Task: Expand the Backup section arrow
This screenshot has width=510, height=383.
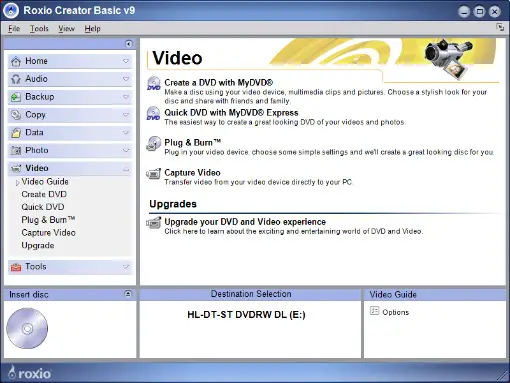Action: pyautogui.click(x=126, y=97)
